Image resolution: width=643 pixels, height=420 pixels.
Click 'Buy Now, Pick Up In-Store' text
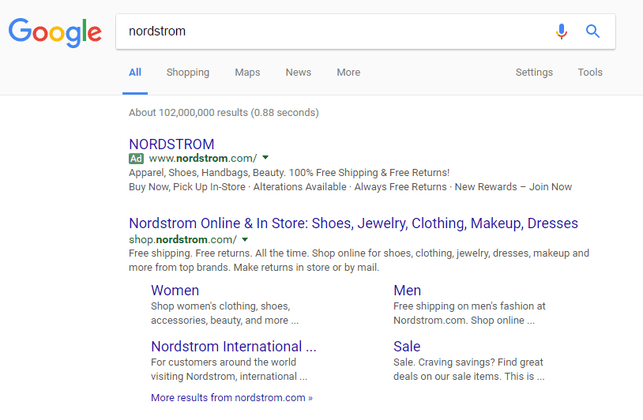tap(187, 187)
